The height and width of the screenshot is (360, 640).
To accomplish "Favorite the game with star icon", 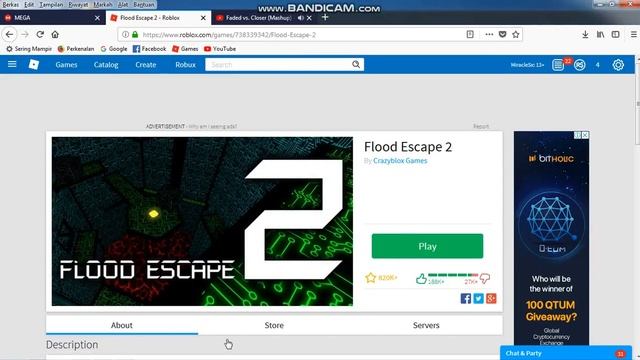I will [370, 278].
